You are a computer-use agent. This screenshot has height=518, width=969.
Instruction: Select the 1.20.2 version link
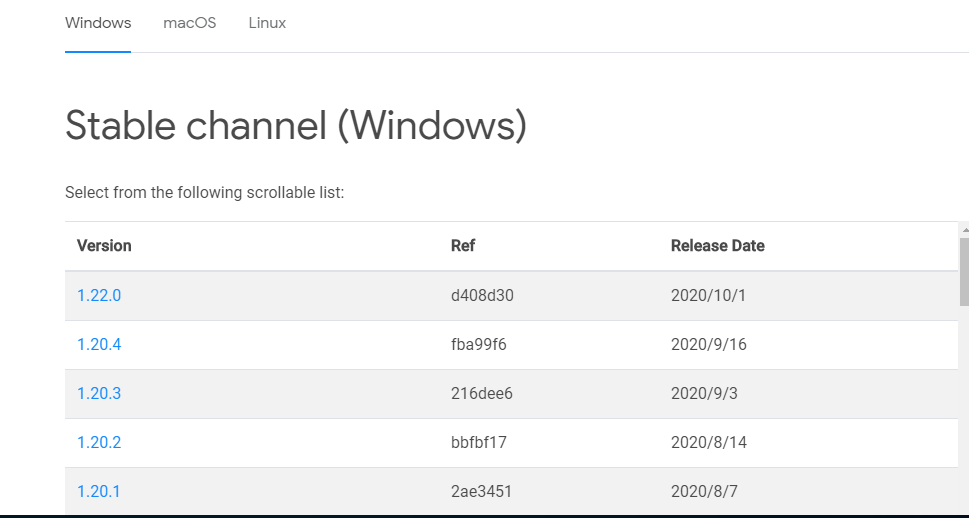(99, 442)
